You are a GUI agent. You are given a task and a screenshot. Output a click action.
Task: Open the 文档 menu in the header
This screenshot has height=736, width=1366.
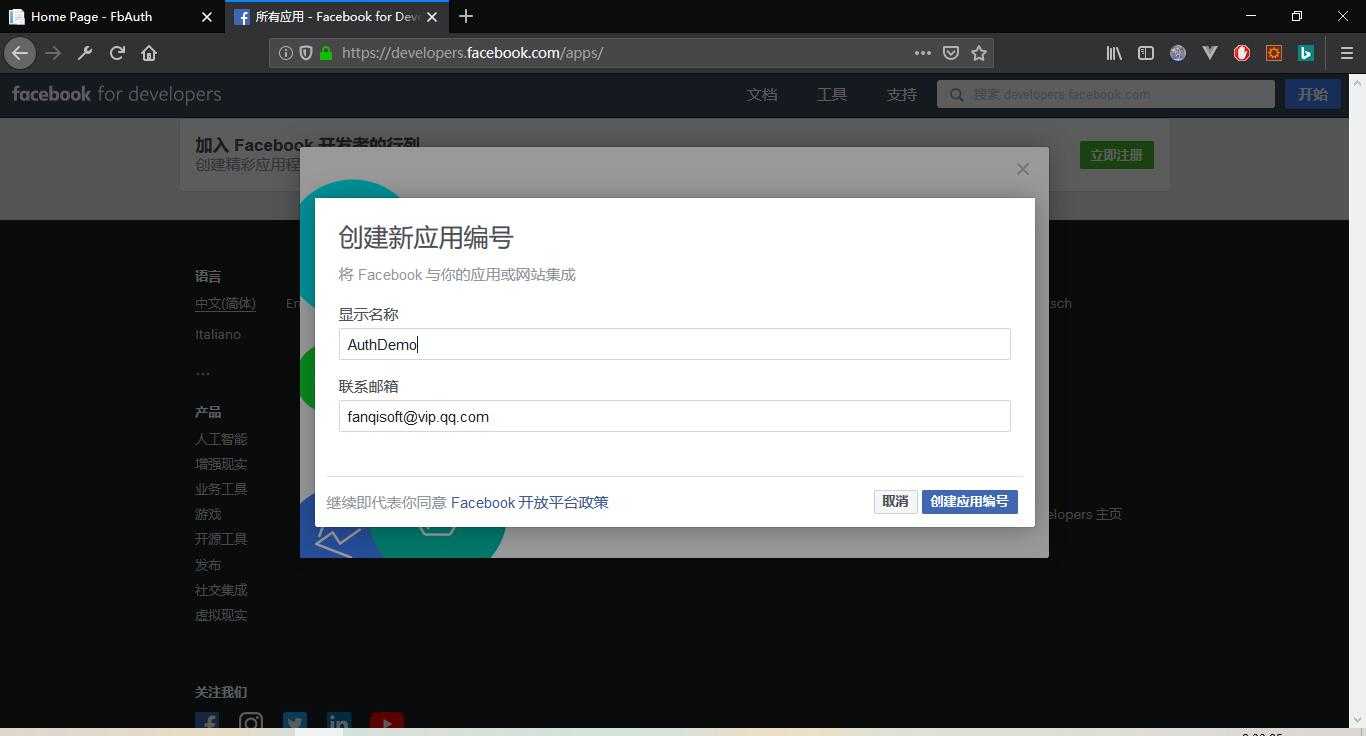point(762,94)
